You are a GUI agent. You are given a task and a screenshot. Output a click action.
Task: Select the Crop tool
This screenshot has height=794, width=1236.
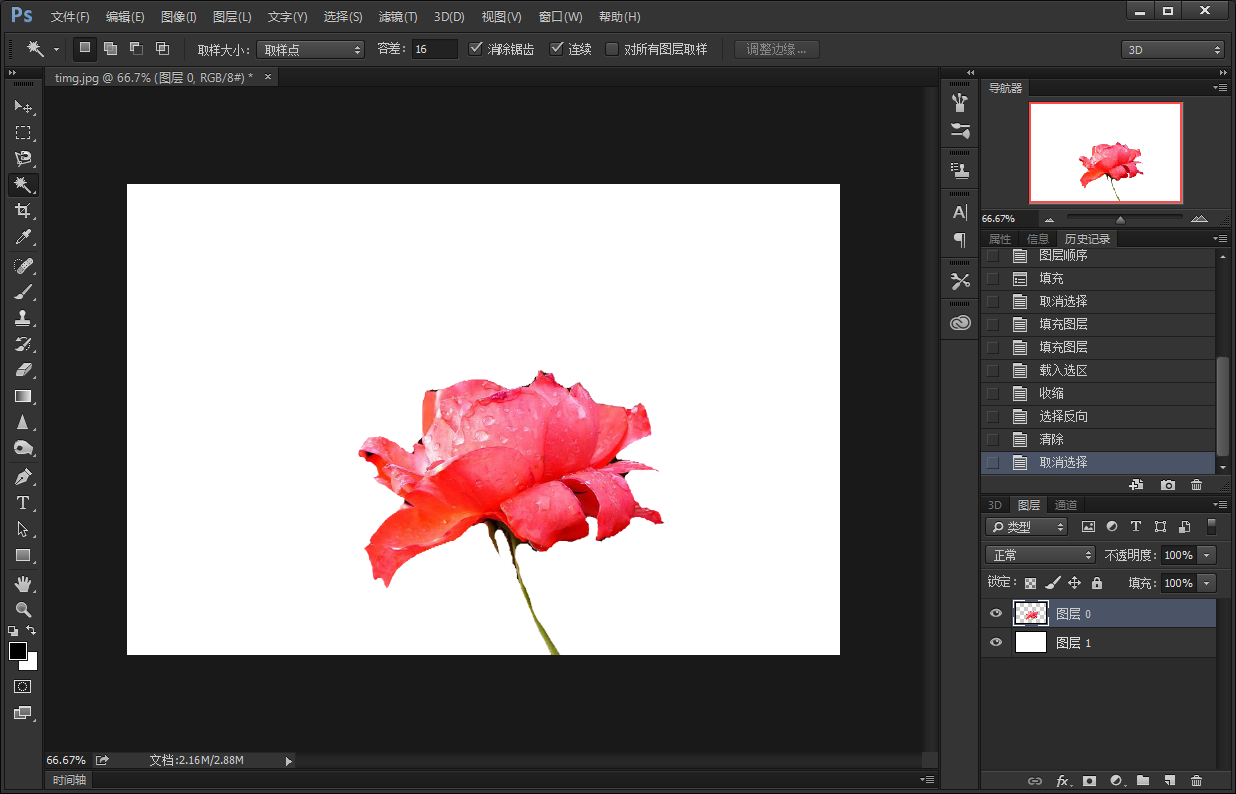click(x=23, y=211)
